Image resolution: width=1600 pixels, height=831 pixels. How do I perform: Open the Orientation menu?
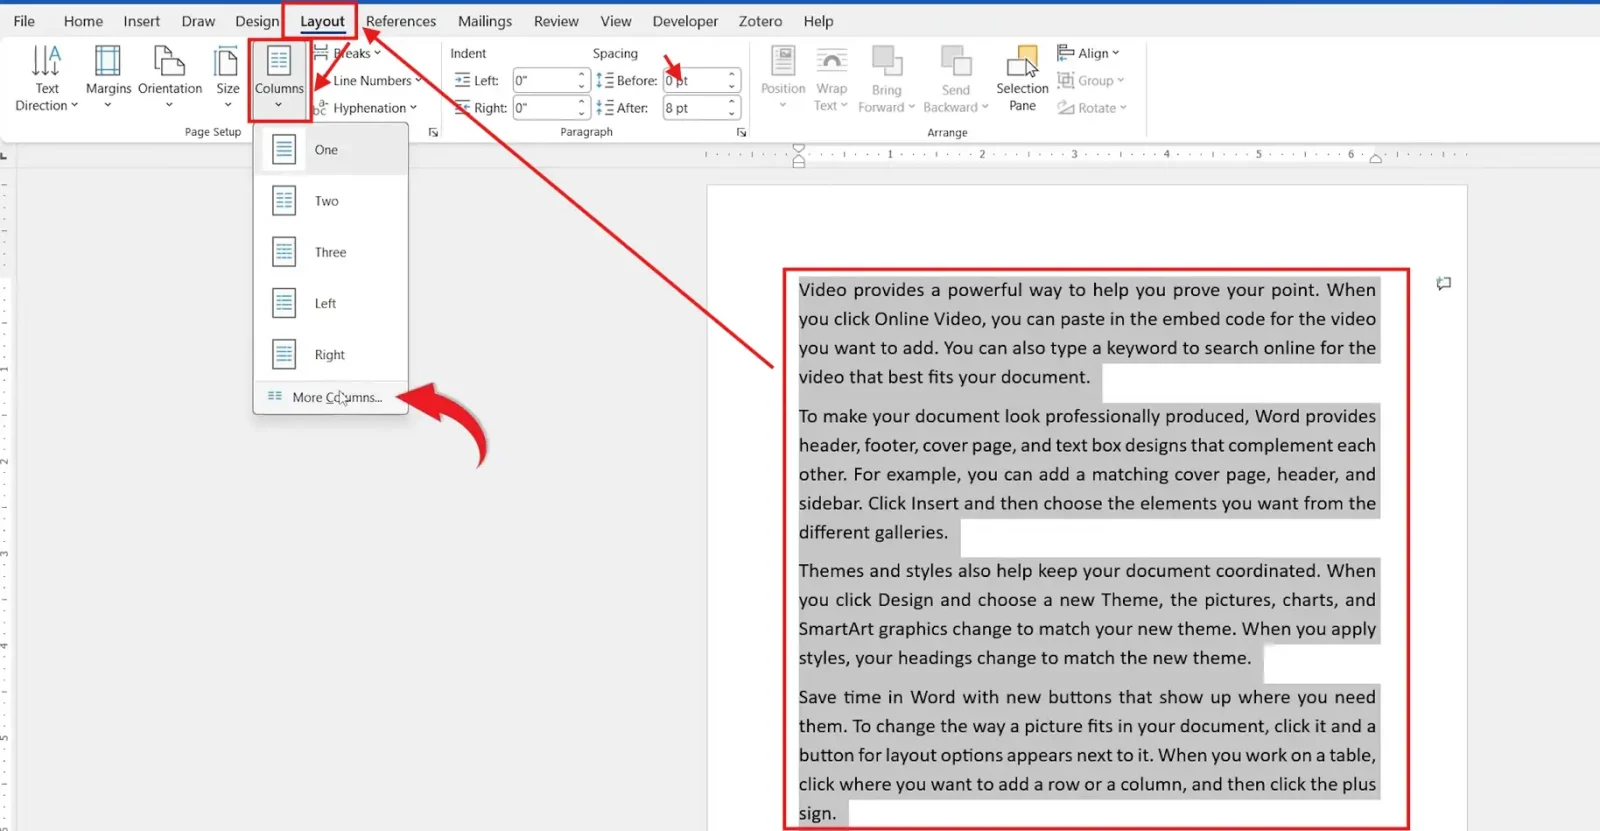click(x=170, y=78)
